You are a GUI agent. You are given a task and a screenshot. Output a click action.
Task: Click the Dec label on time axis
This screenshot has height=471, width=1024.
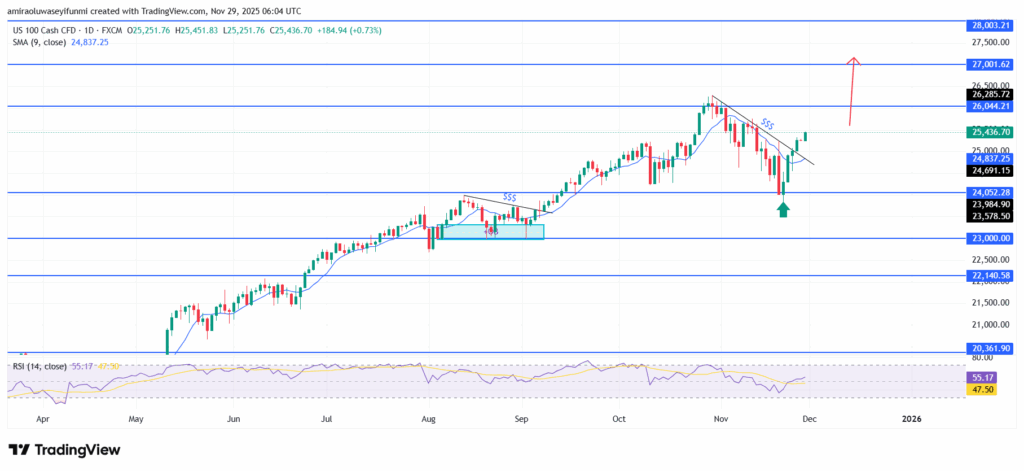pyautogui.click(x=808, y=418)
